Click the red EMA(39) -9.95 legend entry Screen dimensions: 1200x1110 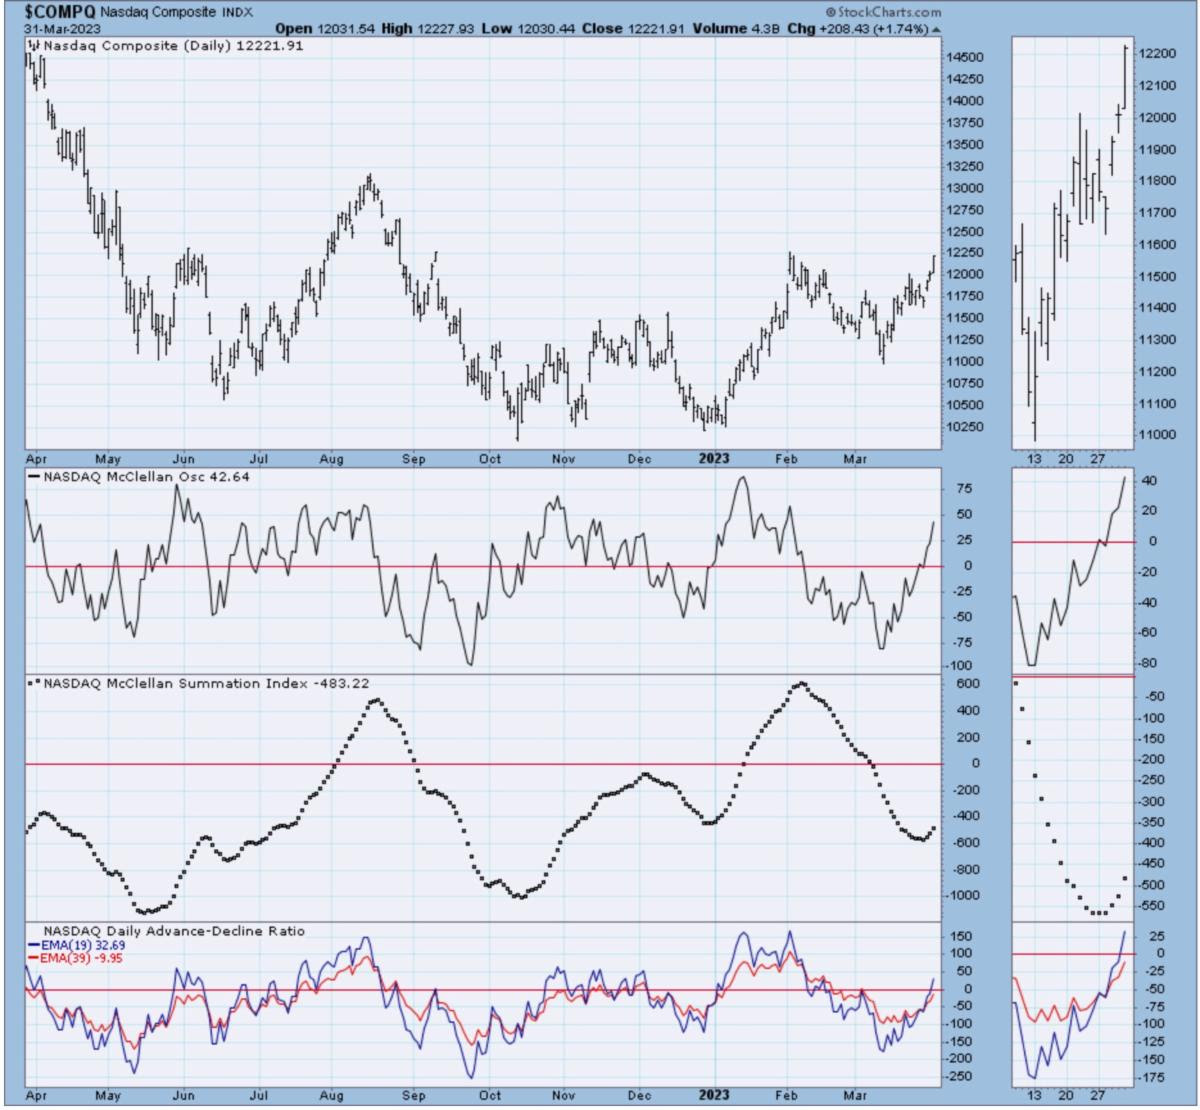[x=76, y=957]
